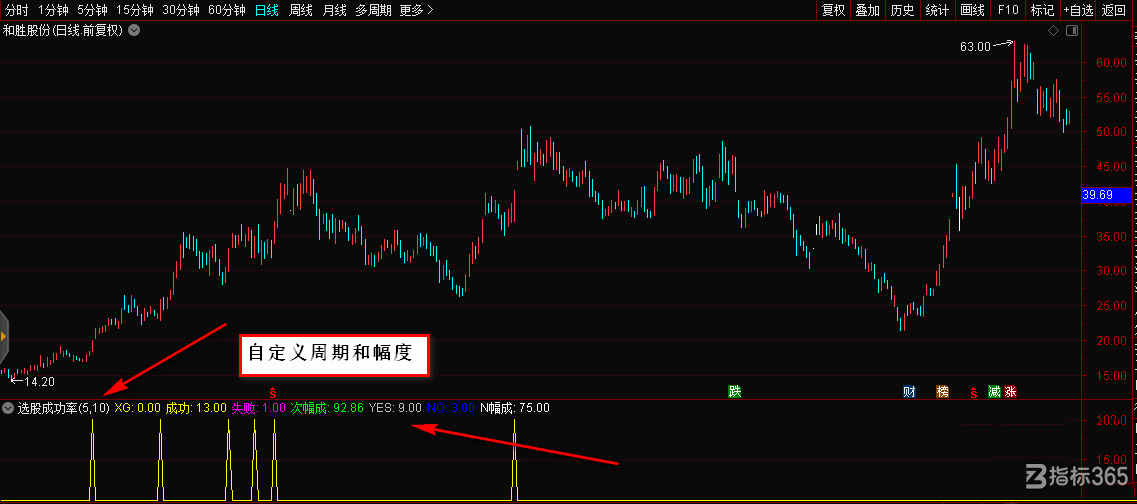Open the 历史 history button

(x=903, y=10)
